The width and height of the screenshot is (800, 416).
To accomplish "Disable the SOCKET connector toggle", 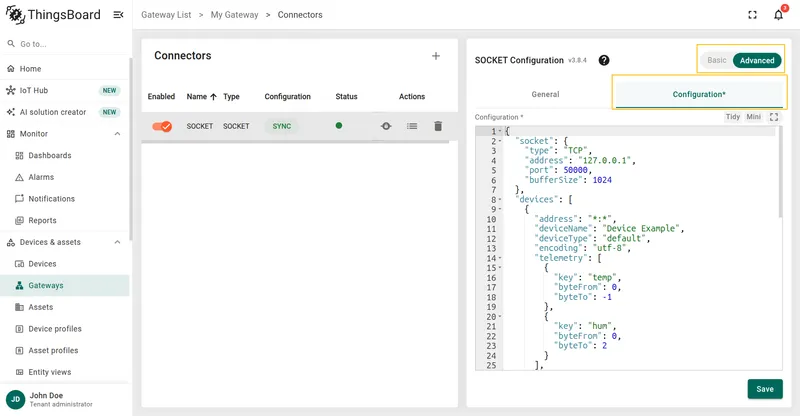I will (162, 126).
